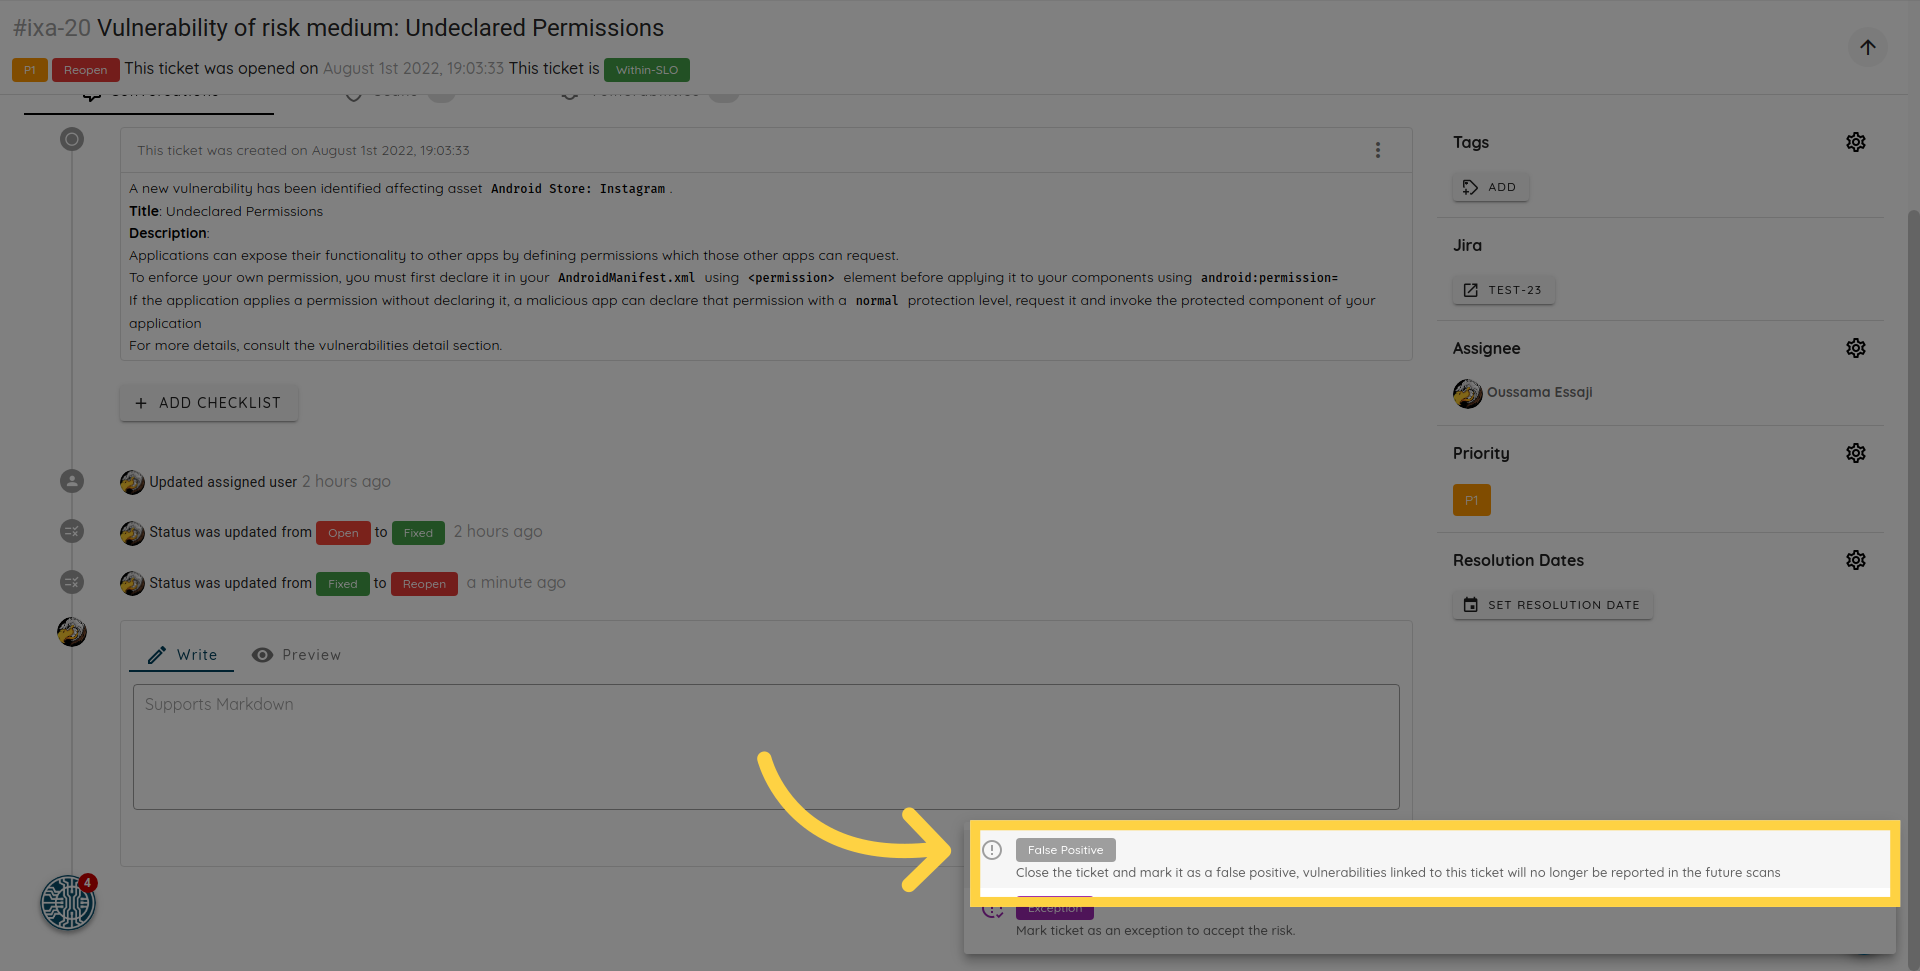Image resolution: width=1920 pixels, height=971 pixels.
Task: Click the scroll-to-top arrow icon
Action: pyautogui.click(x=1867, y=47)
